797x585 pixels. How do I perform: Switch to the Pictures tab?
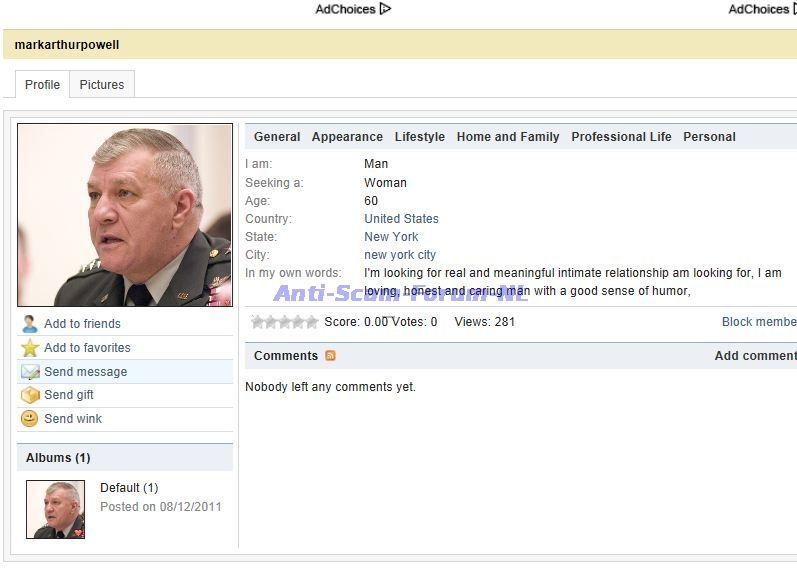[102, 85]
